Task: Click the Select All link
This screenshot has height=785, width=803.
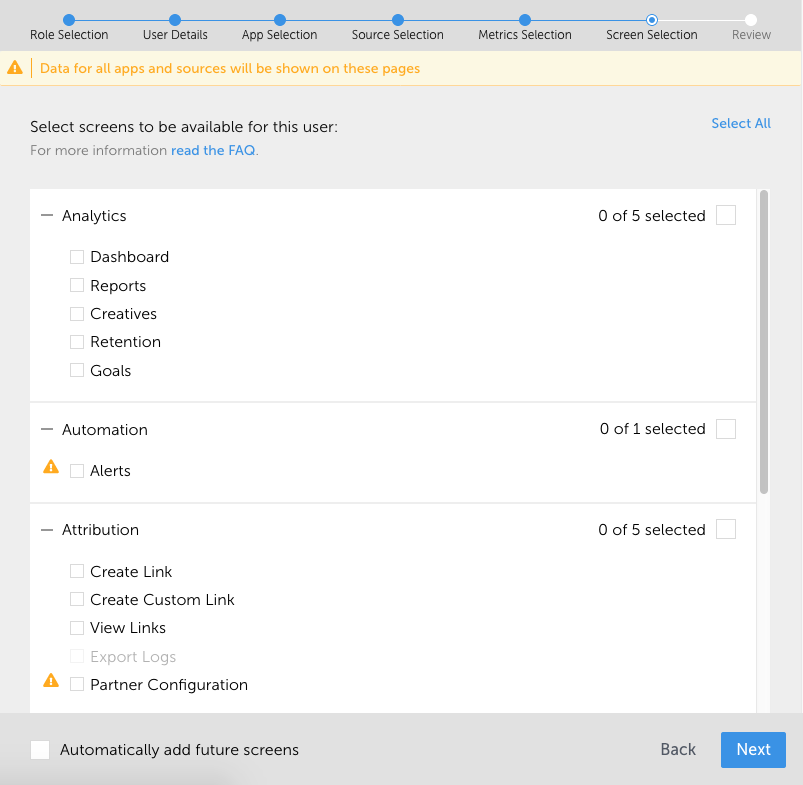Action: [x=741, y=123]
